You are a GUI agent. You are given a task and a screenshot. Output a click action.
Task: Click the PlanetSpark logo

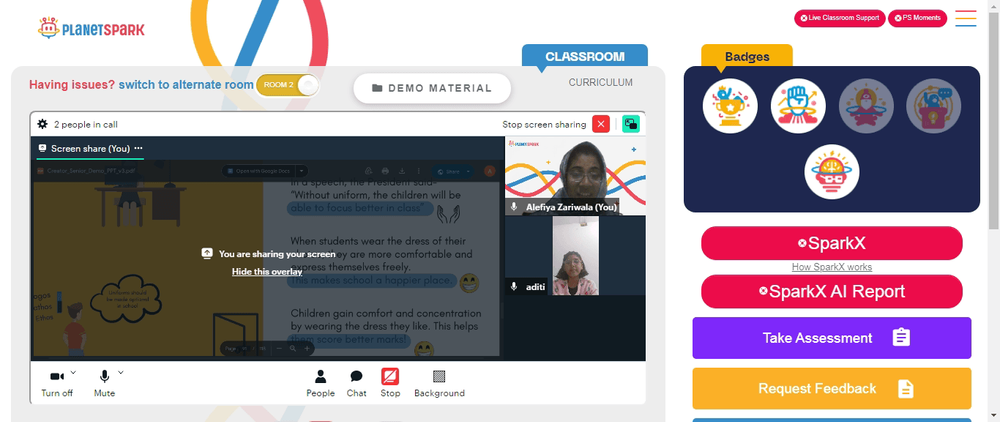[x=91, y=29]
